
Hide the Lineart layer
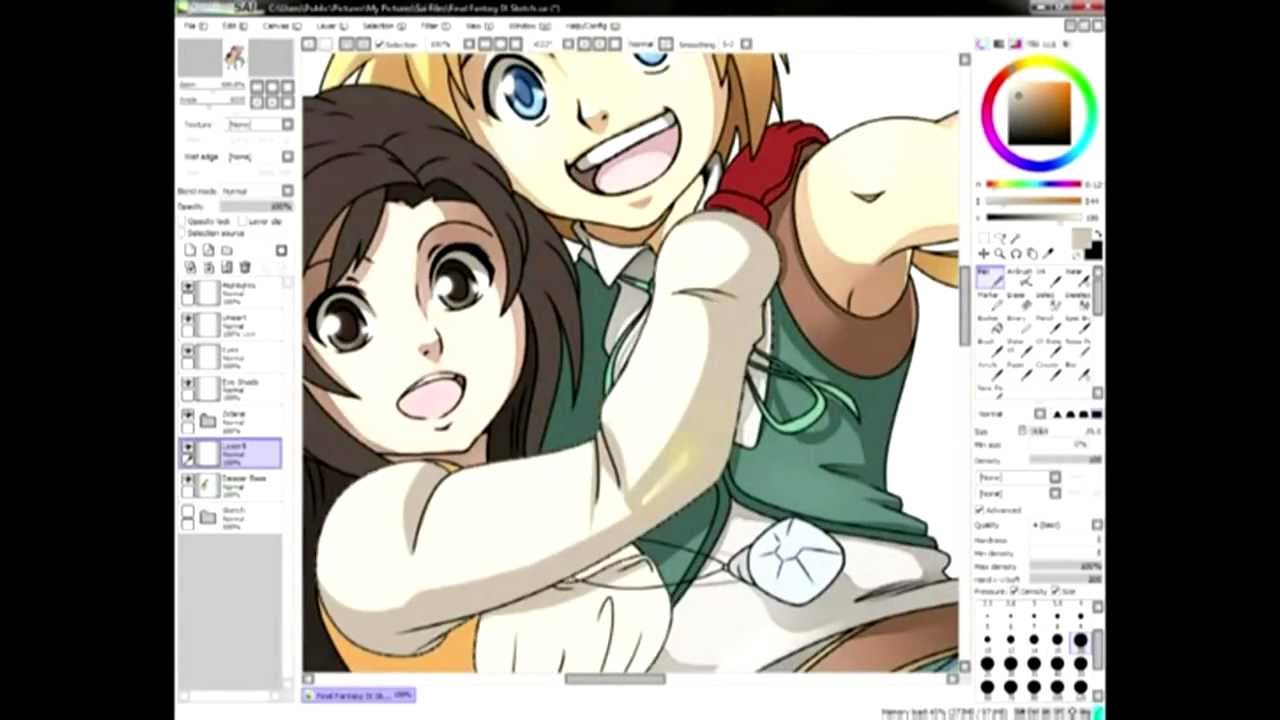pyautogui.click(x=188, y=319)
